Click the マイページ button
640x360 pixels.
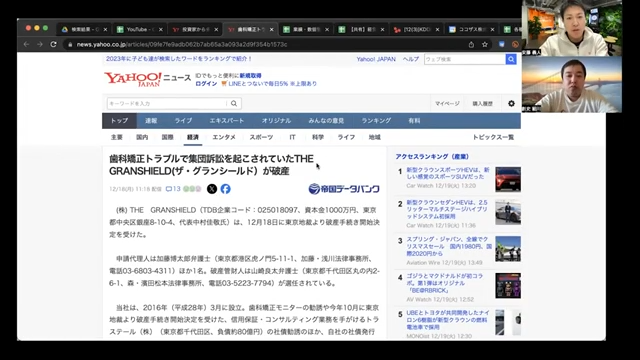click(x=447, y=104)
